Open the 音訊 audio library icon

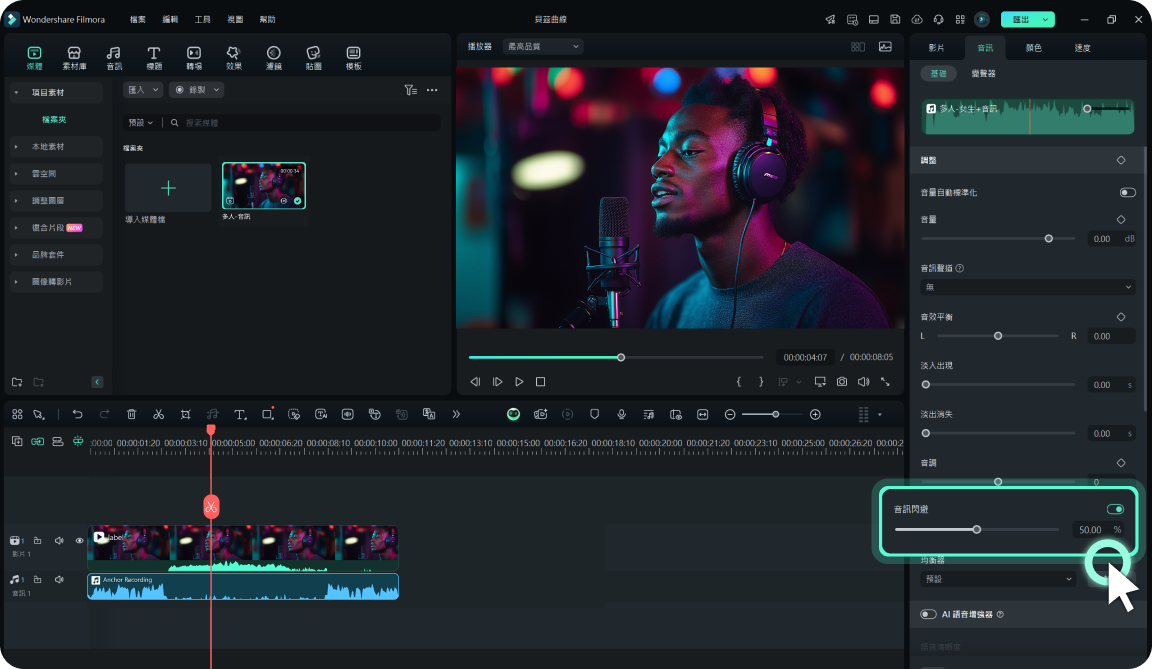tap(114, 57)
